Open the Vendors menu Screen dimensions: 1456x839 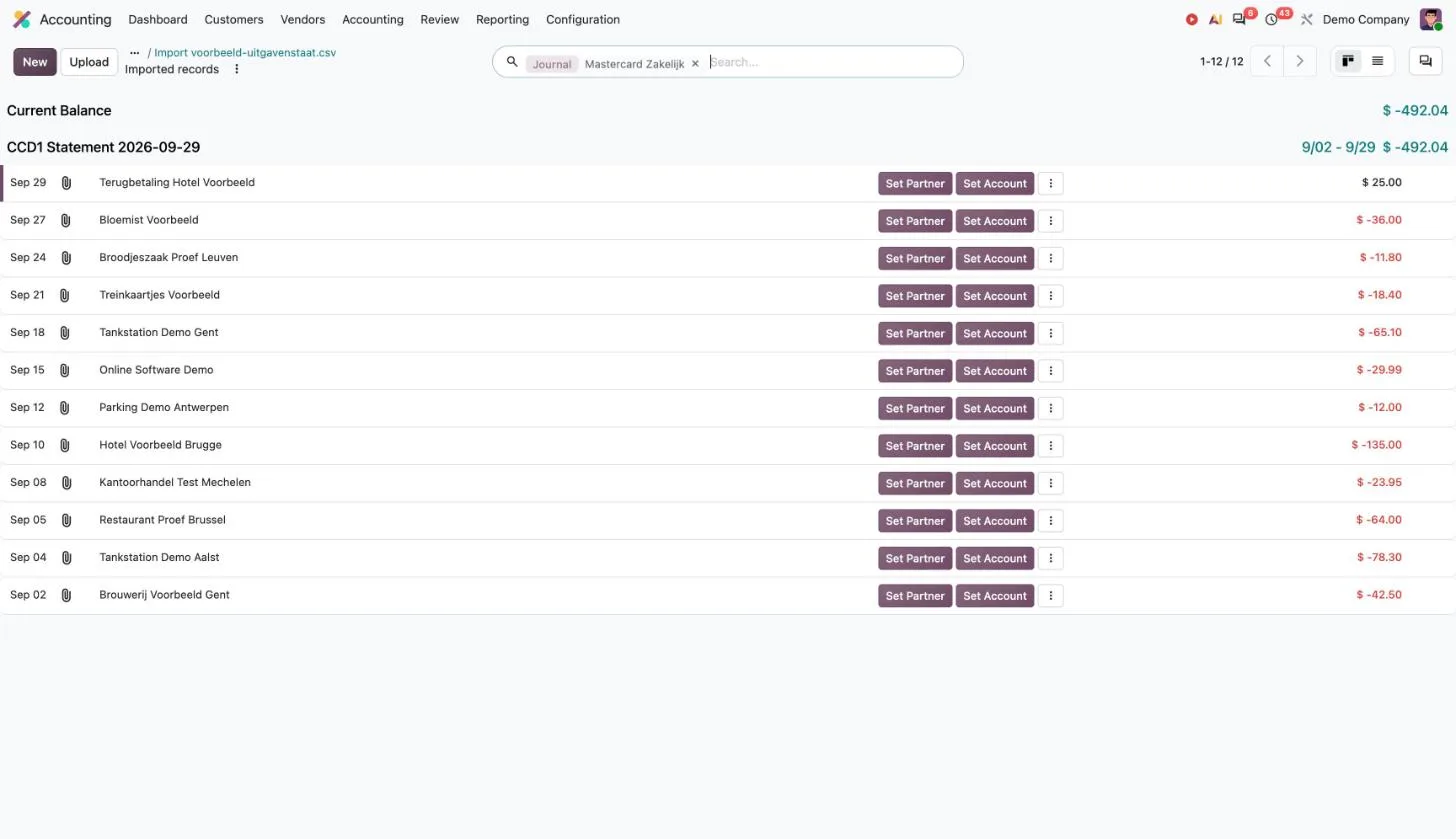[x=303, y=19]
